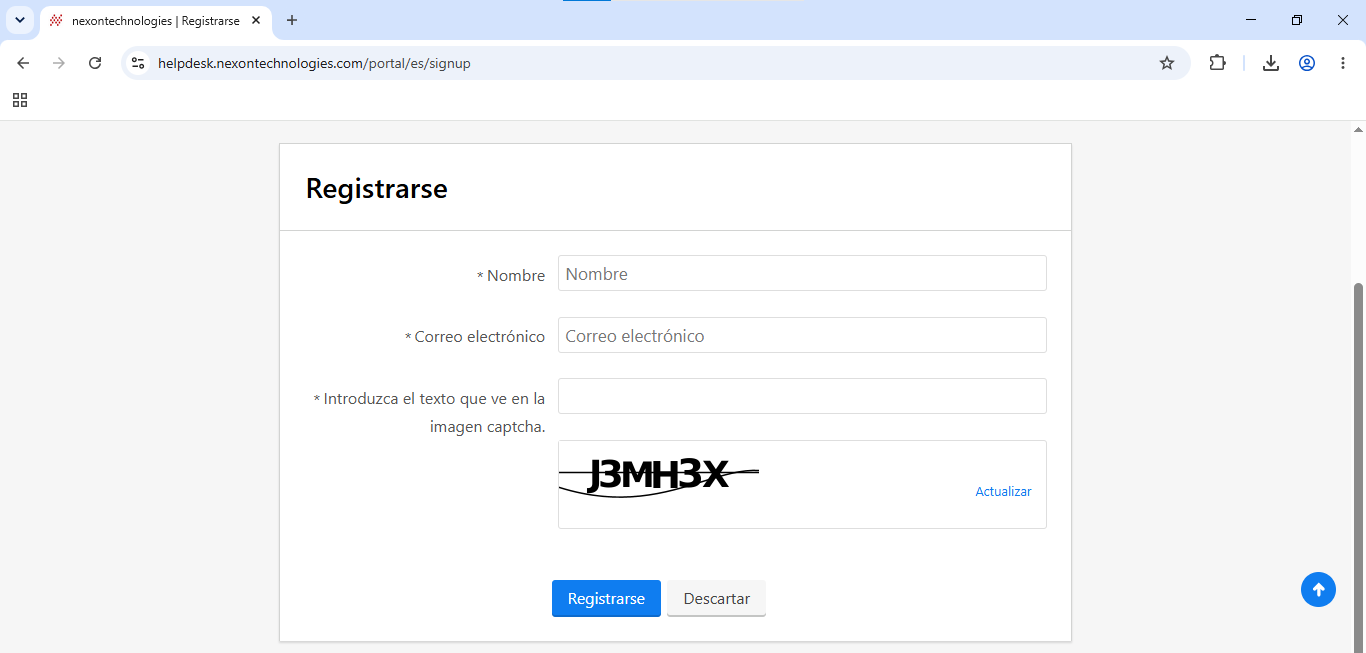This screenshot has height=653, width=1366.
Task: Open Chrome three-dot menu
Action: [x=1343, y=63]
